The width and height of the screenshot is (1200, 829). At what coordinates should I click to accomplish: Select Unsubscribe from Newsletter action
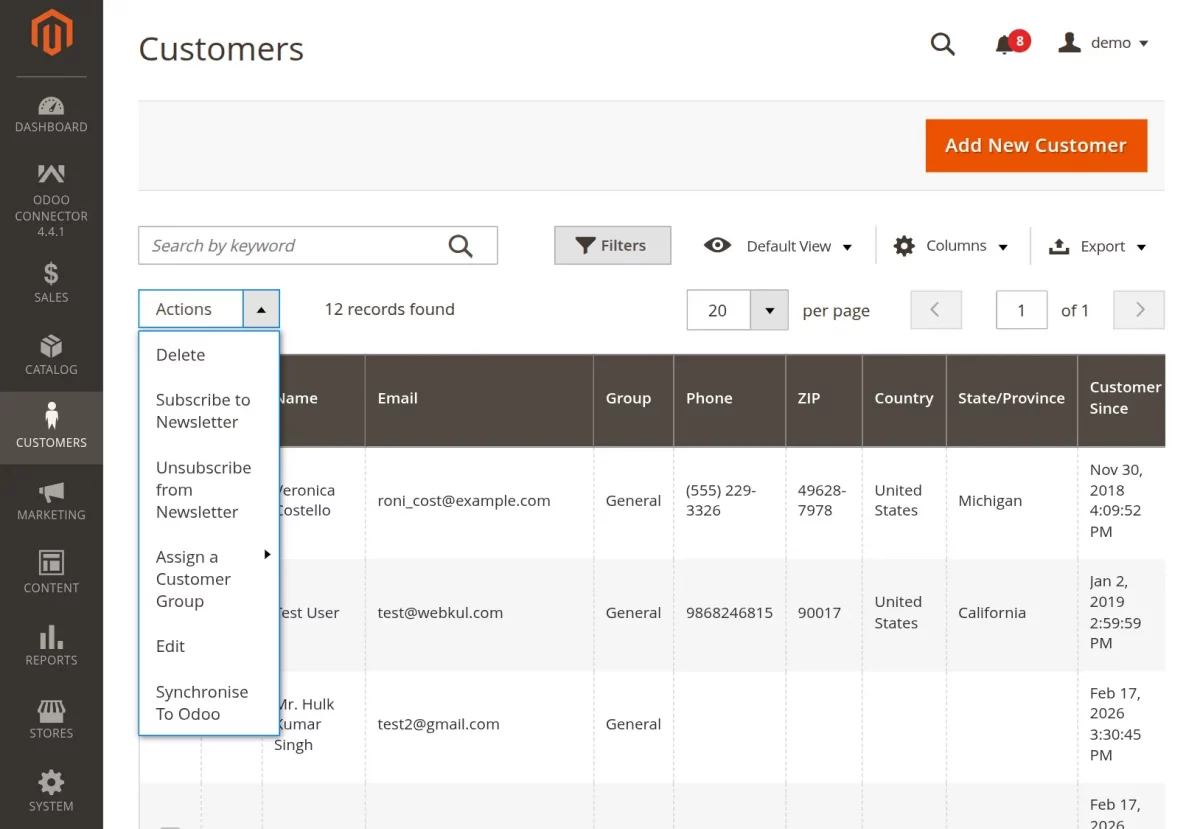208,490
